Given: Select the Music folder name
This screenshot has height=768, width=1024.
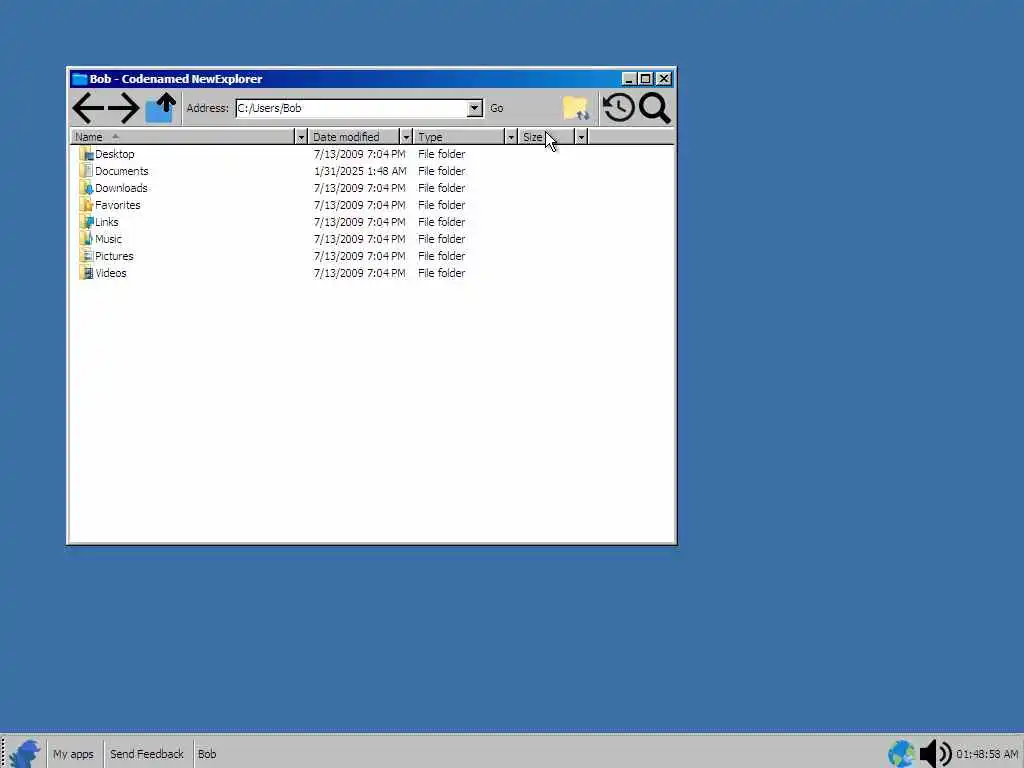Looking at the screenshot, I should tap(108, 239).
